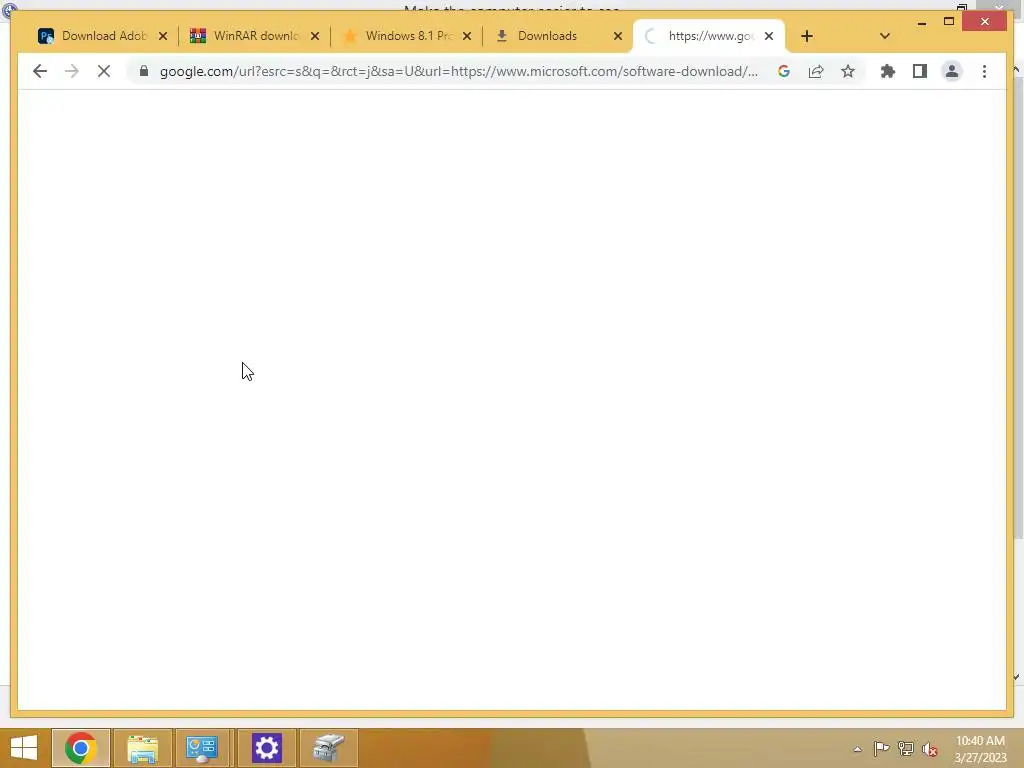Click the greyed-out forward arrow
Screen dimensions: 1024x768
(x=72, y=71)
